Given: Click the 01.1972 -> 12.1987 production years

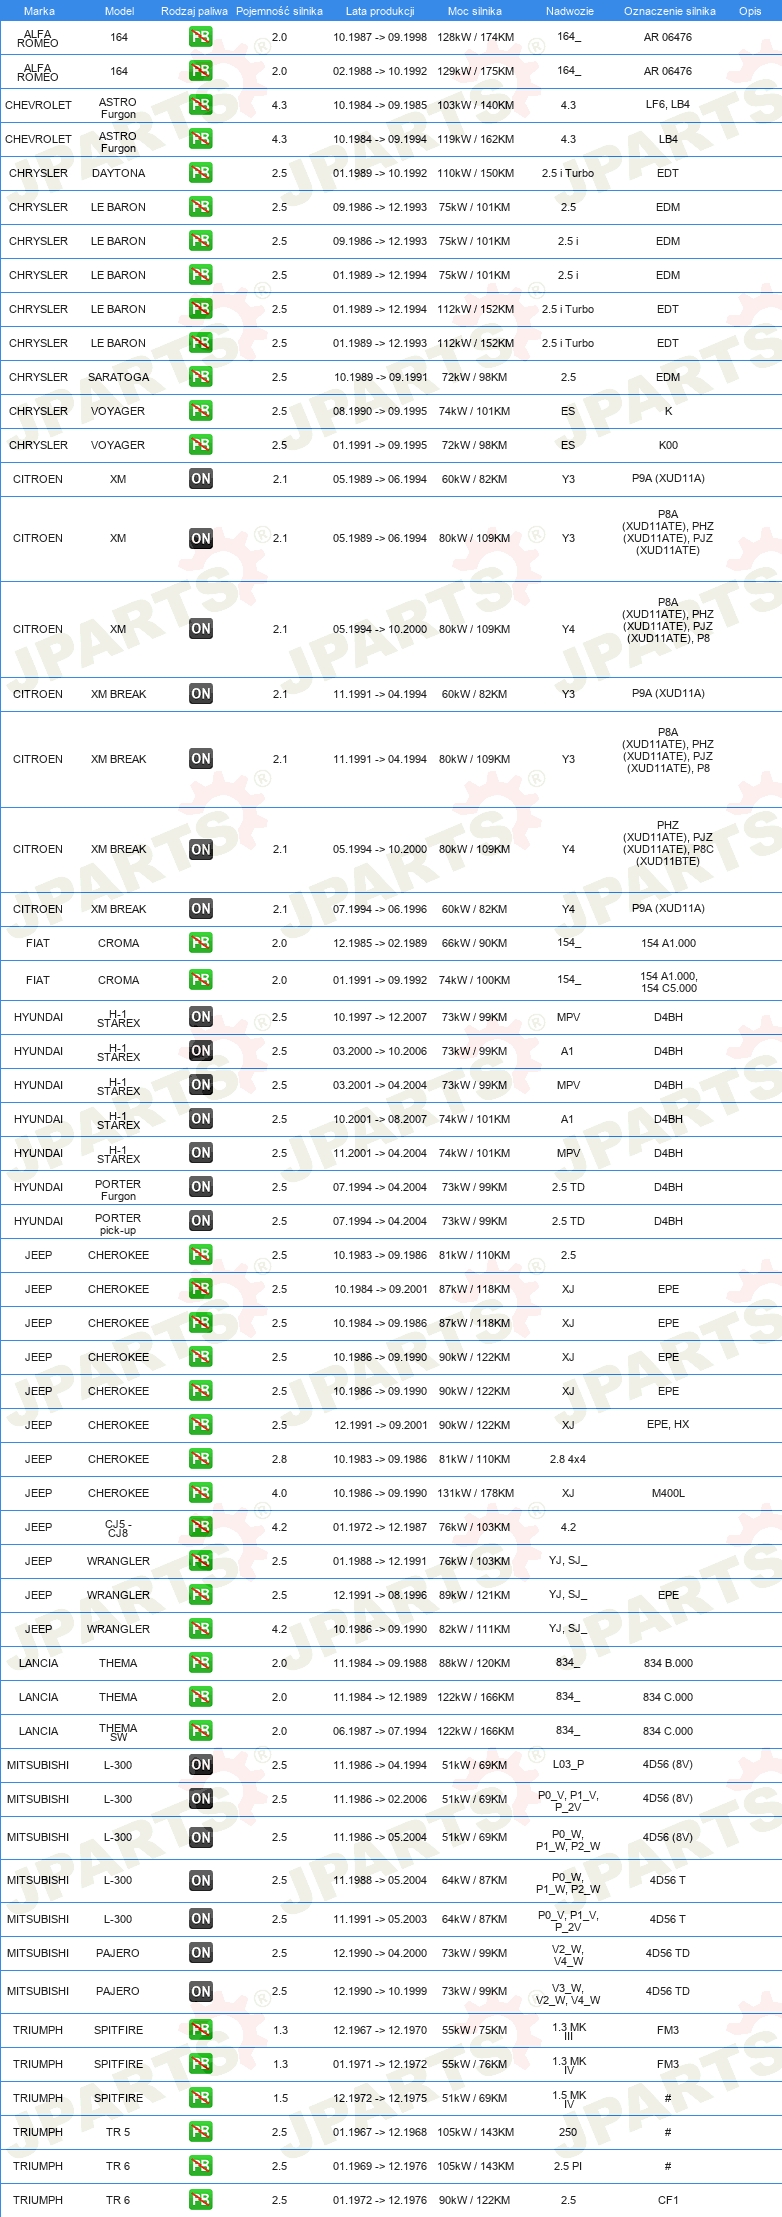Looking at the screenshot, I should [x=380, y=1527].
